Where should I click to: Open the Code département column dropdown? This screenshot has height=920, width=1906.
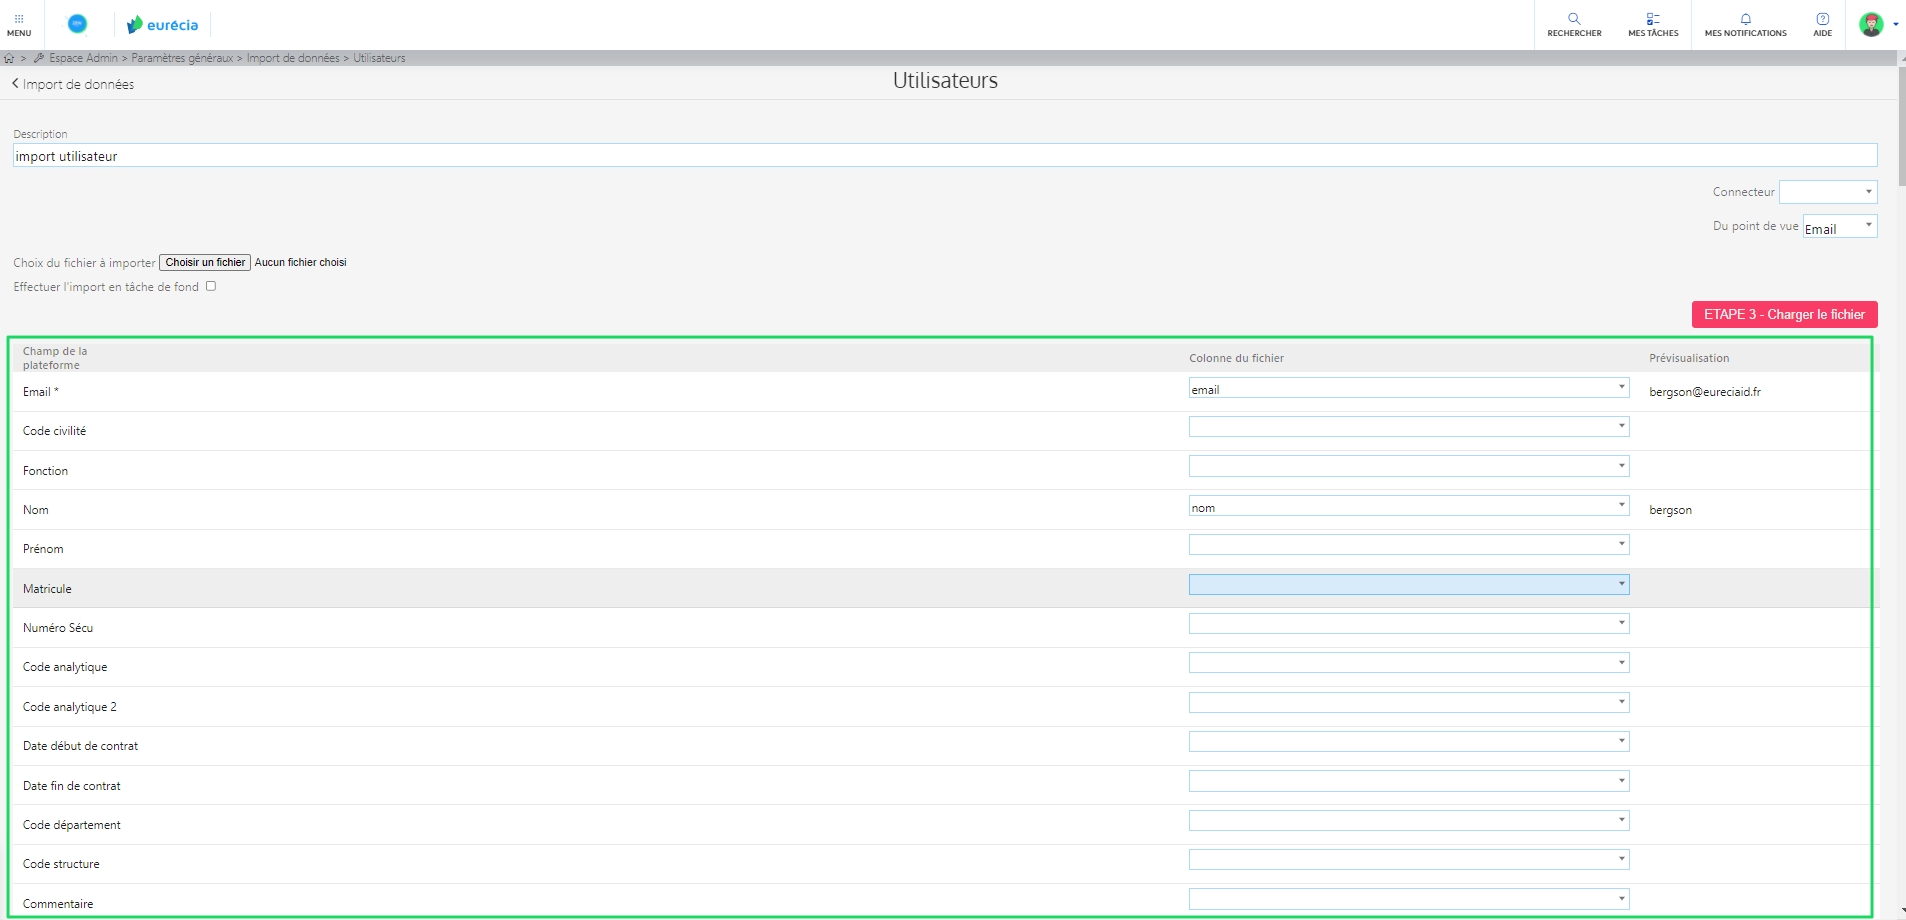[x=1409, y=821]
